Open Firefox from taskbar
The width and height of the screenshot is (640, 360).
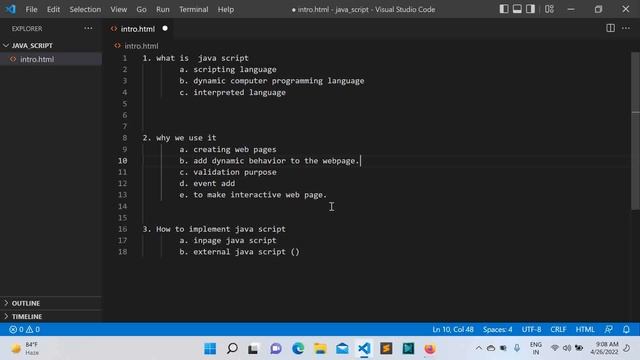(x=430, y=349)
